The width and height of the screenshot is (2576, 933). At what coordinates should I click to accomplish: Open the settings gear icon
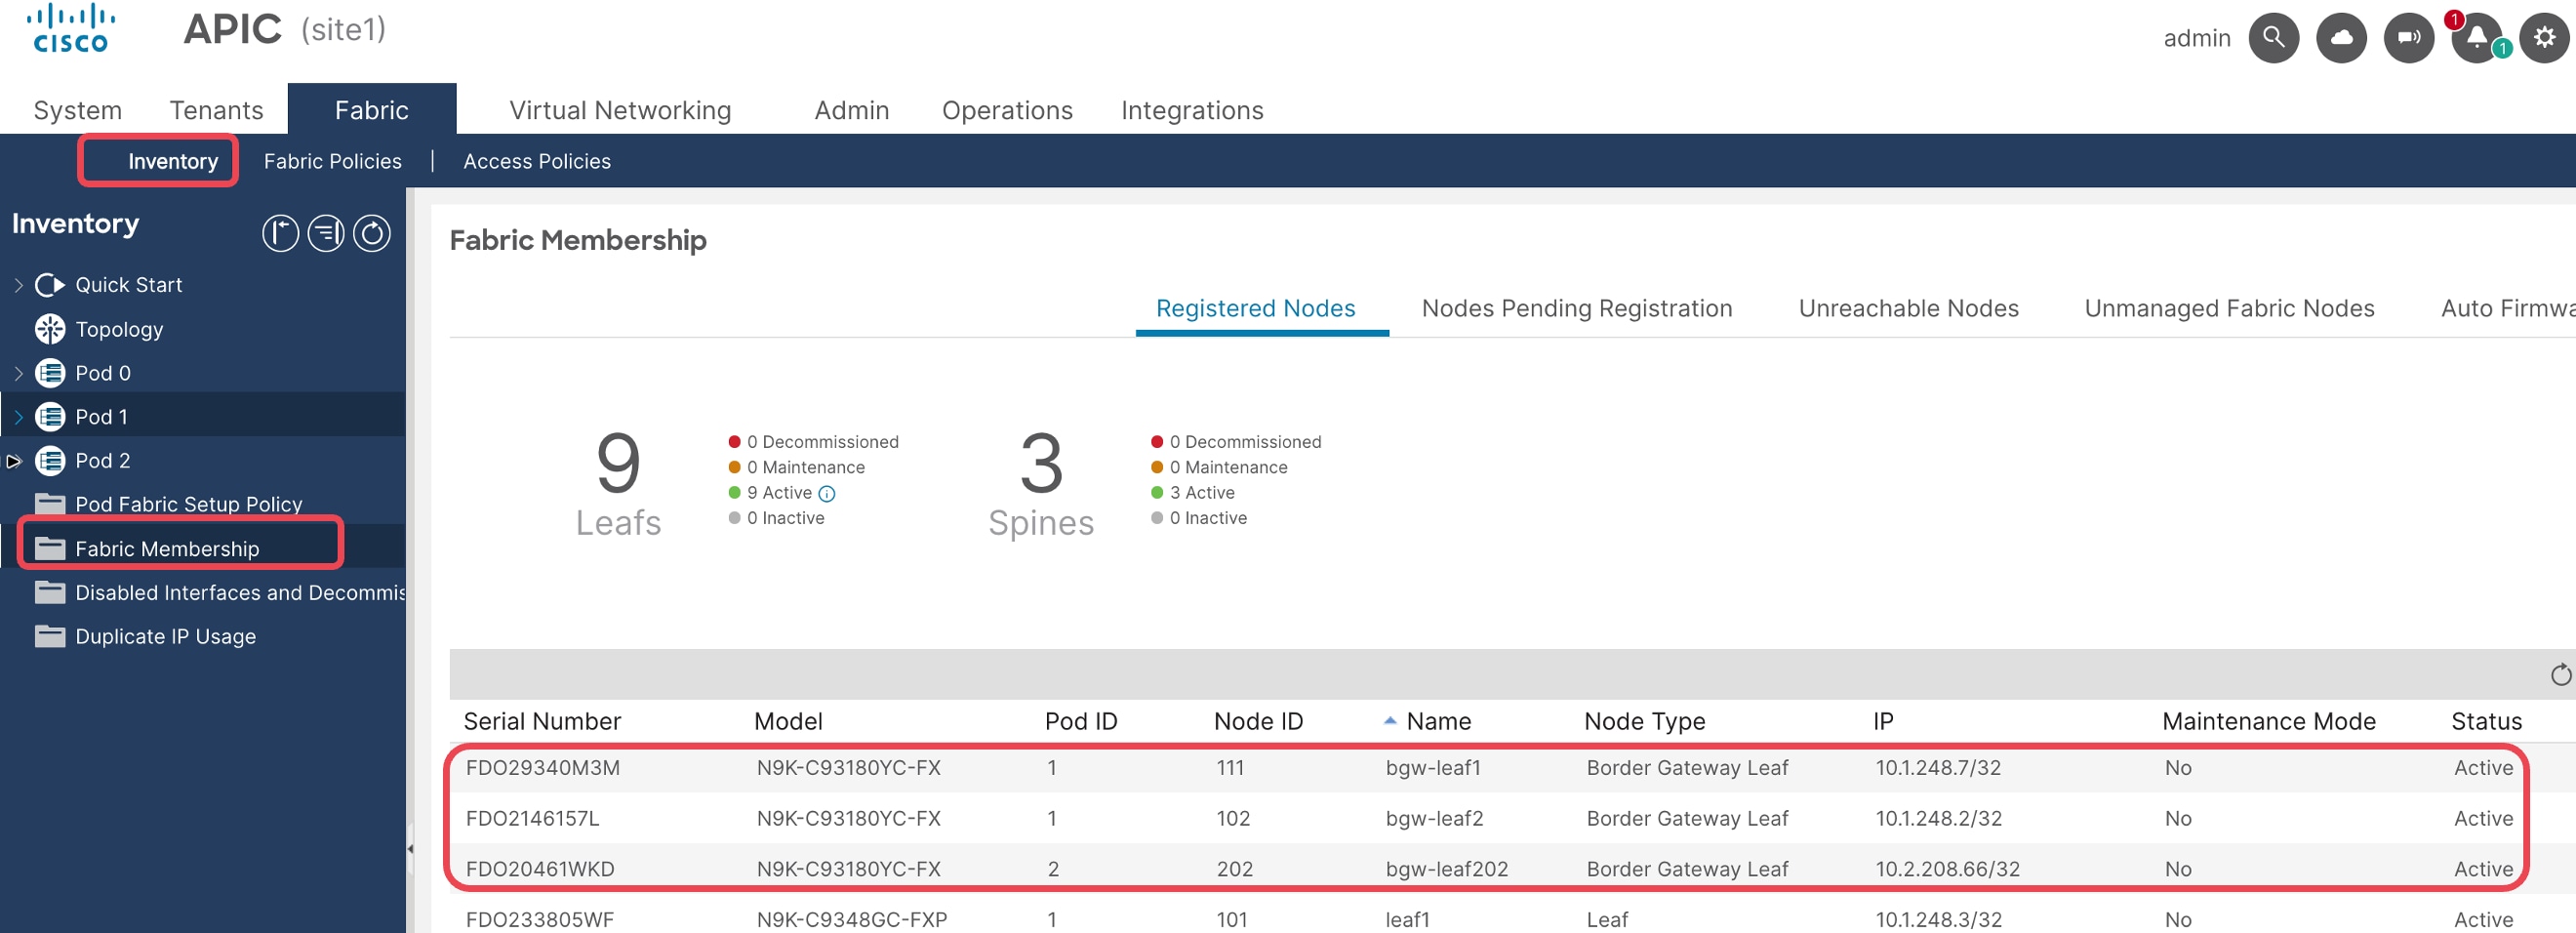tap(2544, 38)
